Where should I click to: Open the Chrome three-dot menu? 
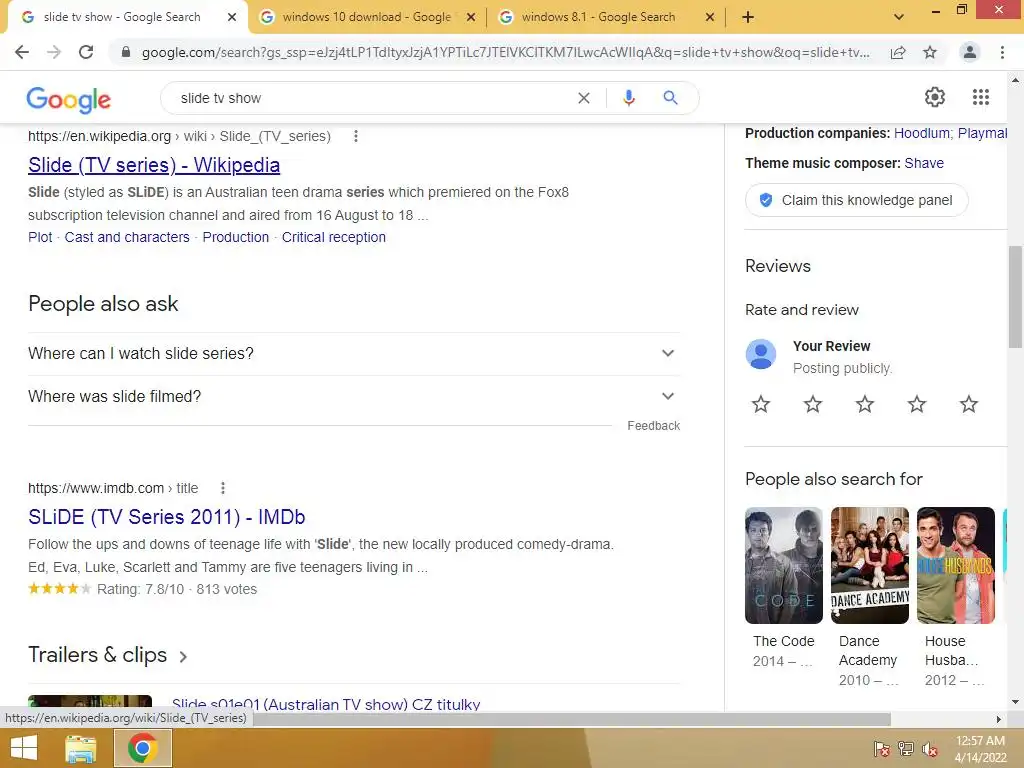[1002, 52]
